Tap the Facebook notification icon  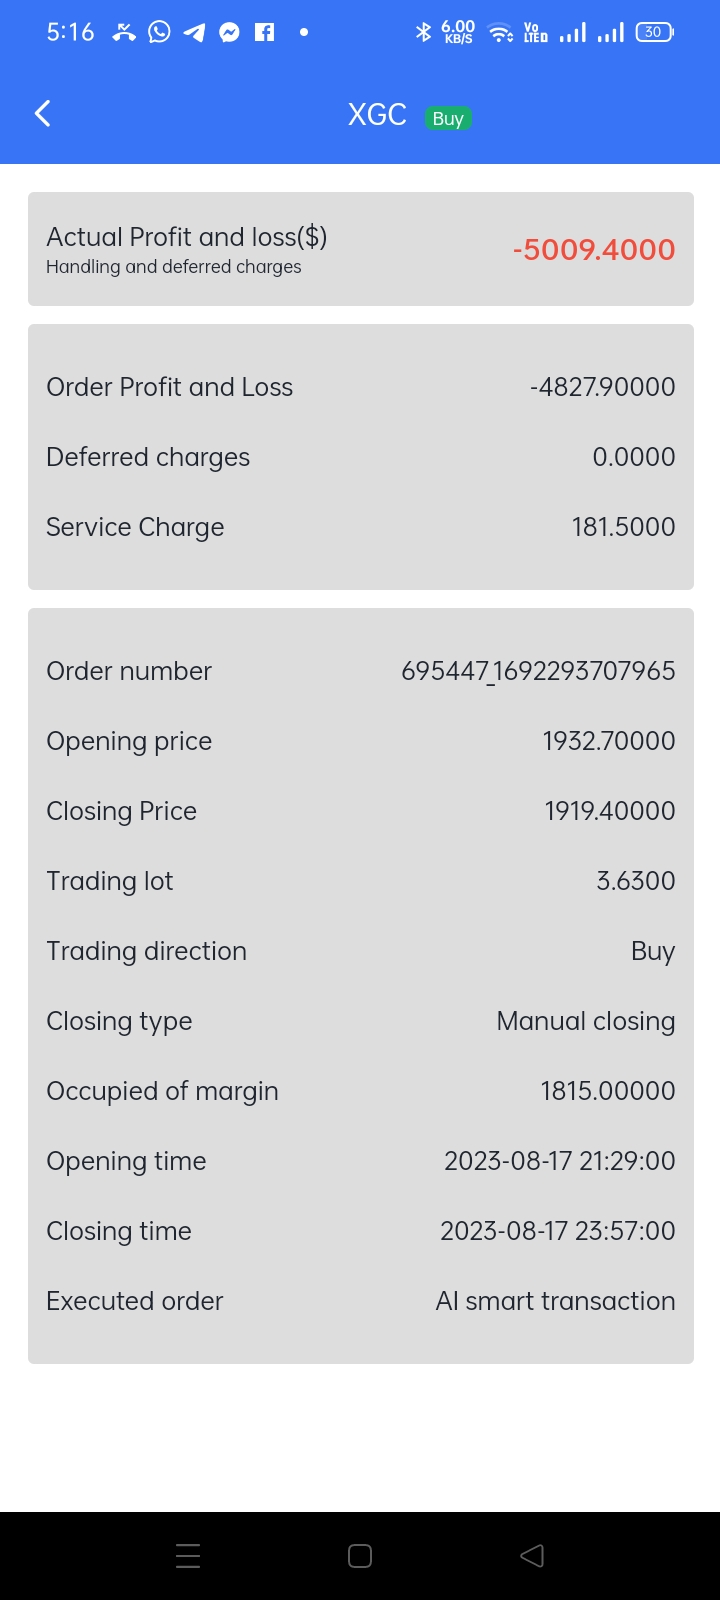coord(264,32)
